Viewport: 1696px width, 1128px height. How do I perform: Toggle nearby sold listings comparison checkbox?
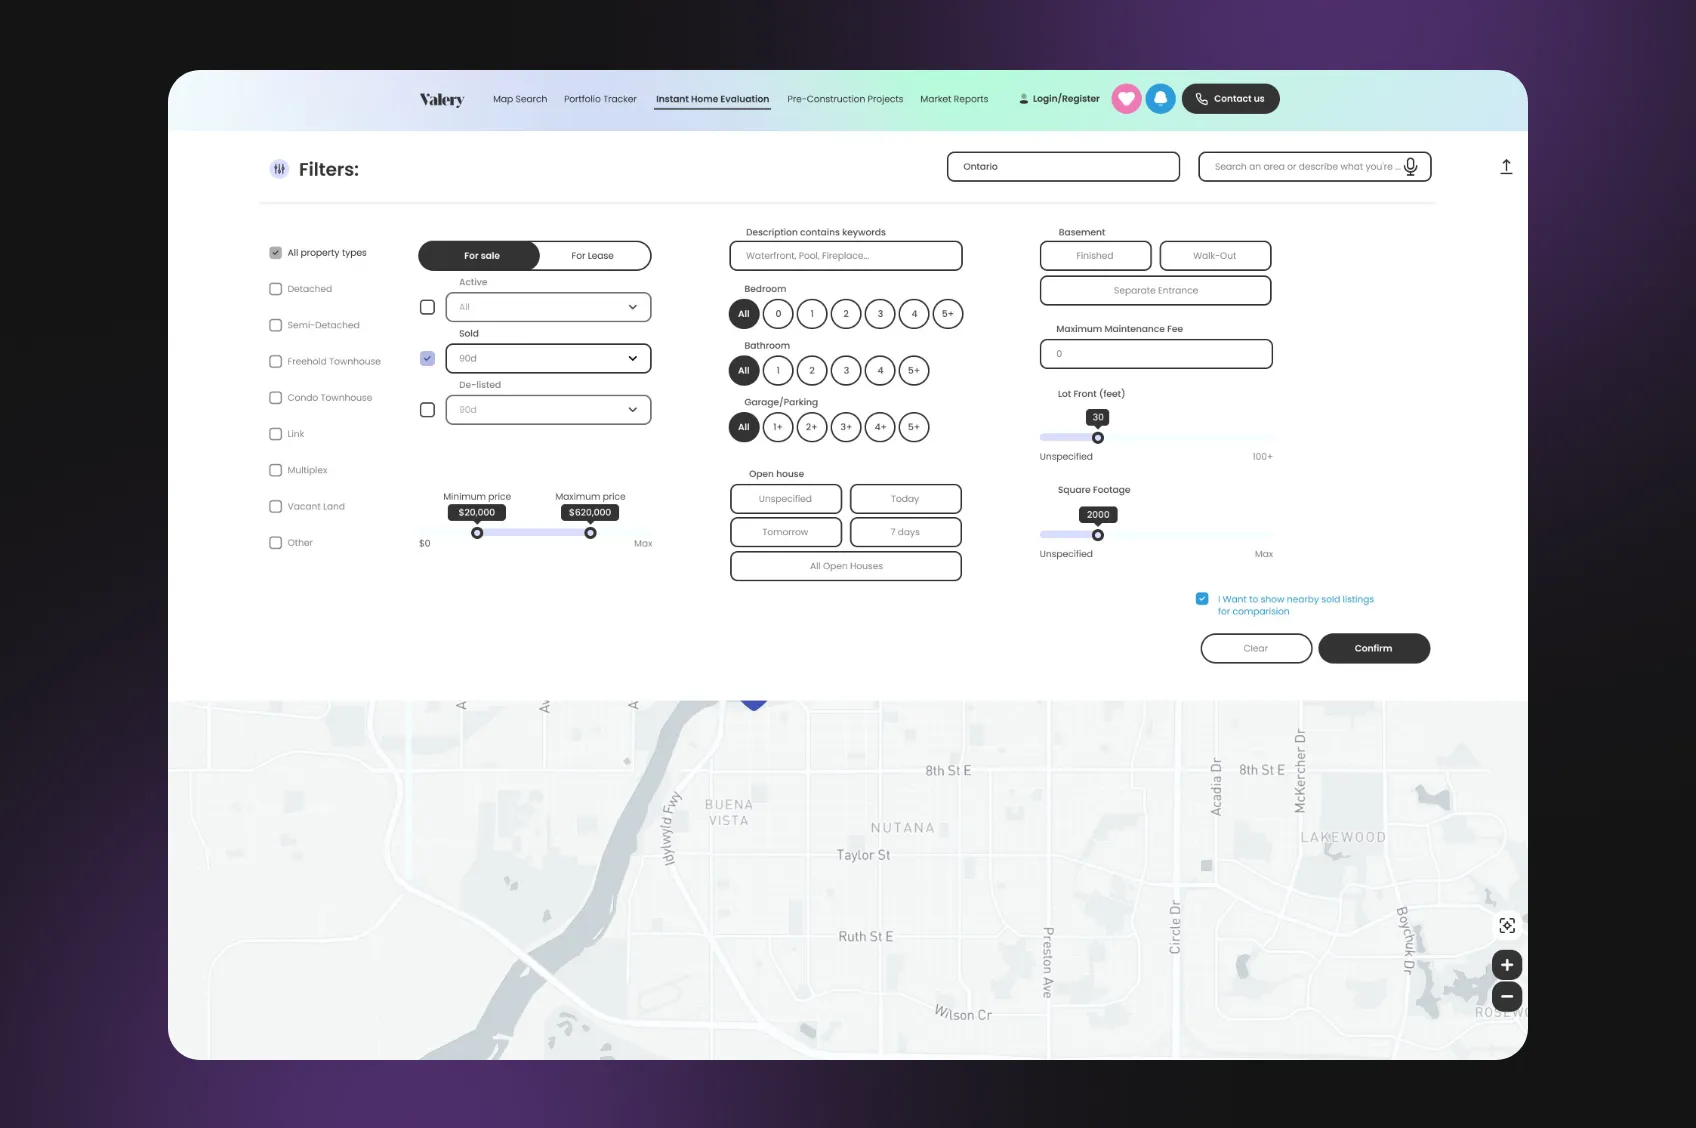[x=1202, y=599]
